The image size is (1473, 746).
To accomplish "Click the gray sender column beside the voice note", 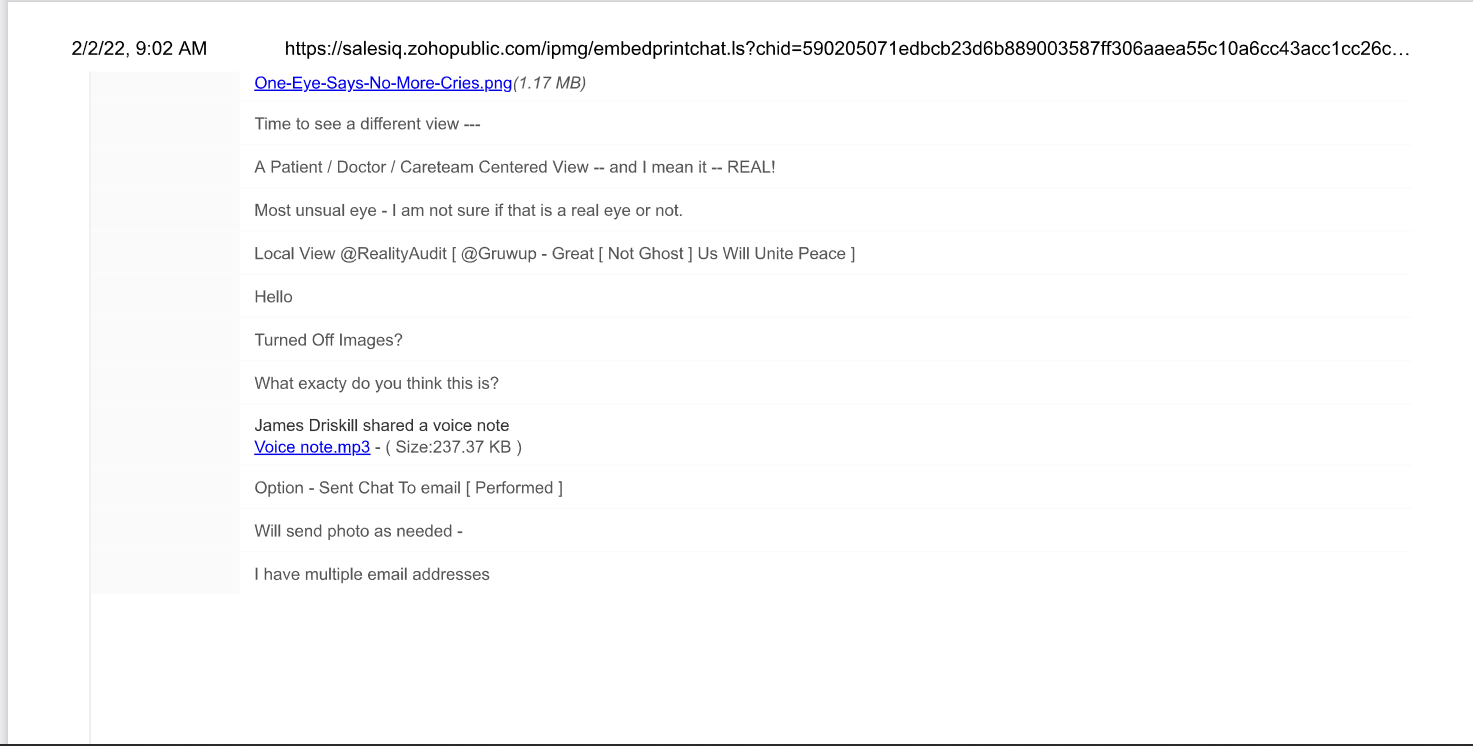I will [165, 436].
